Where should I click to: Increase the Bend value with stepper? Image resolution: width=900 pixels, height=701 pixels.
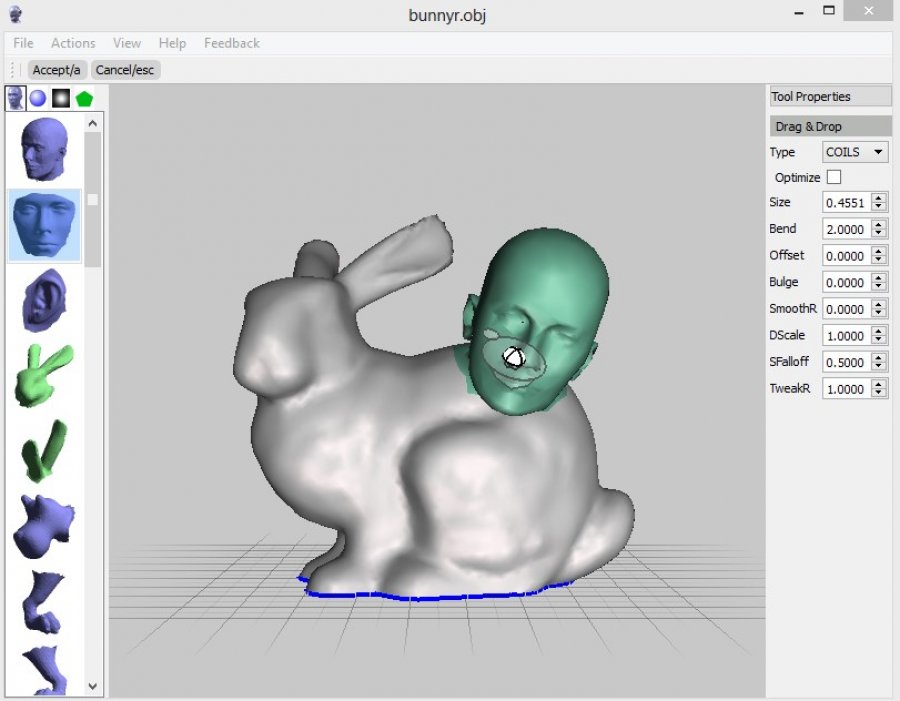pos(878,225)
